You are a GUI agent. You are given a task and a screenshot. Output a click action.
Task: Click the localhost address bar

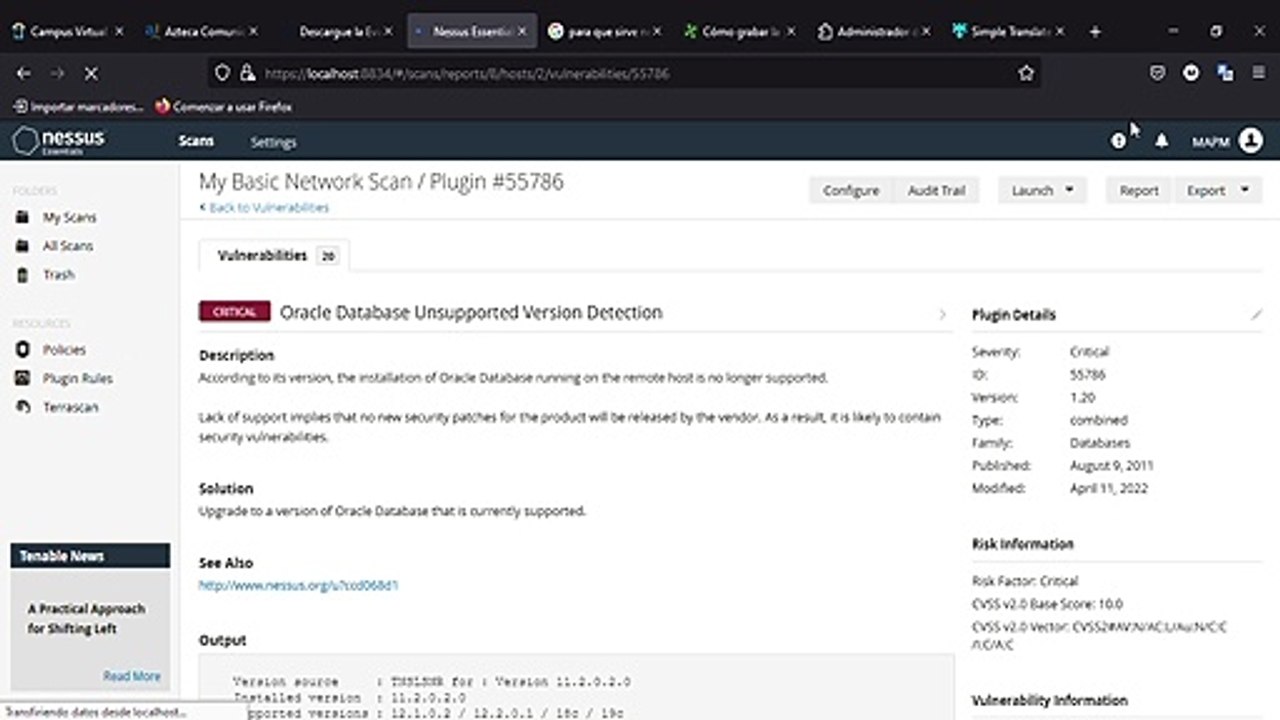point(625,73)
